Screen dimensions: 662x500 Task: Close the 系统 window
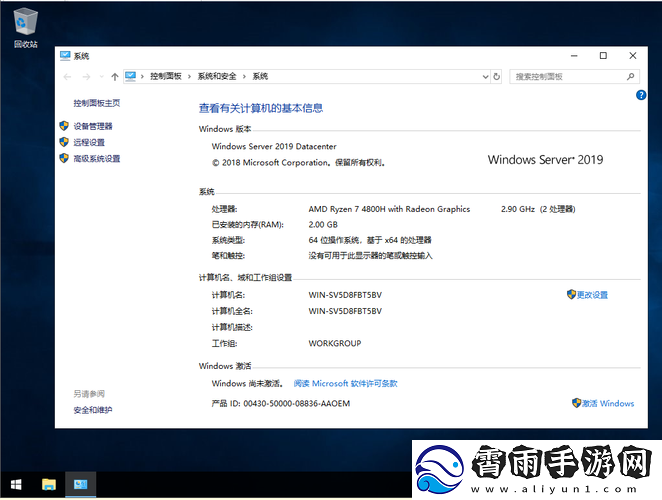click(x=633, y=56)
